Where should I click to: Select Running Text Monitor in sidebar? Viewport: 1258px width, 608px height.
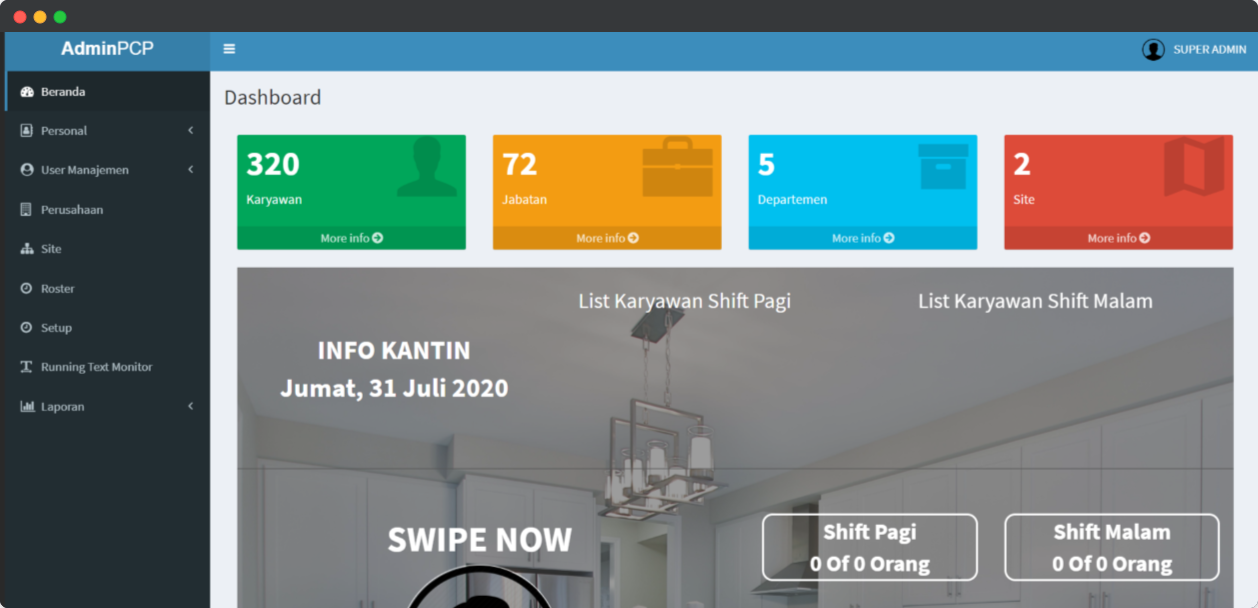96,367
